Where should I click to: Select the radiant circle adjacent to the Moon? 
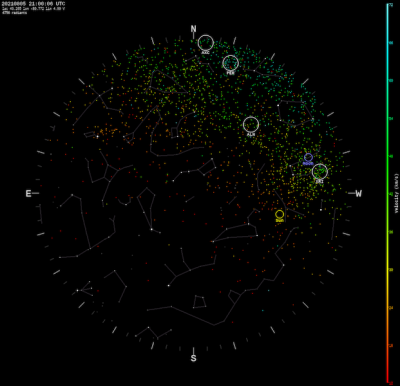320,172
